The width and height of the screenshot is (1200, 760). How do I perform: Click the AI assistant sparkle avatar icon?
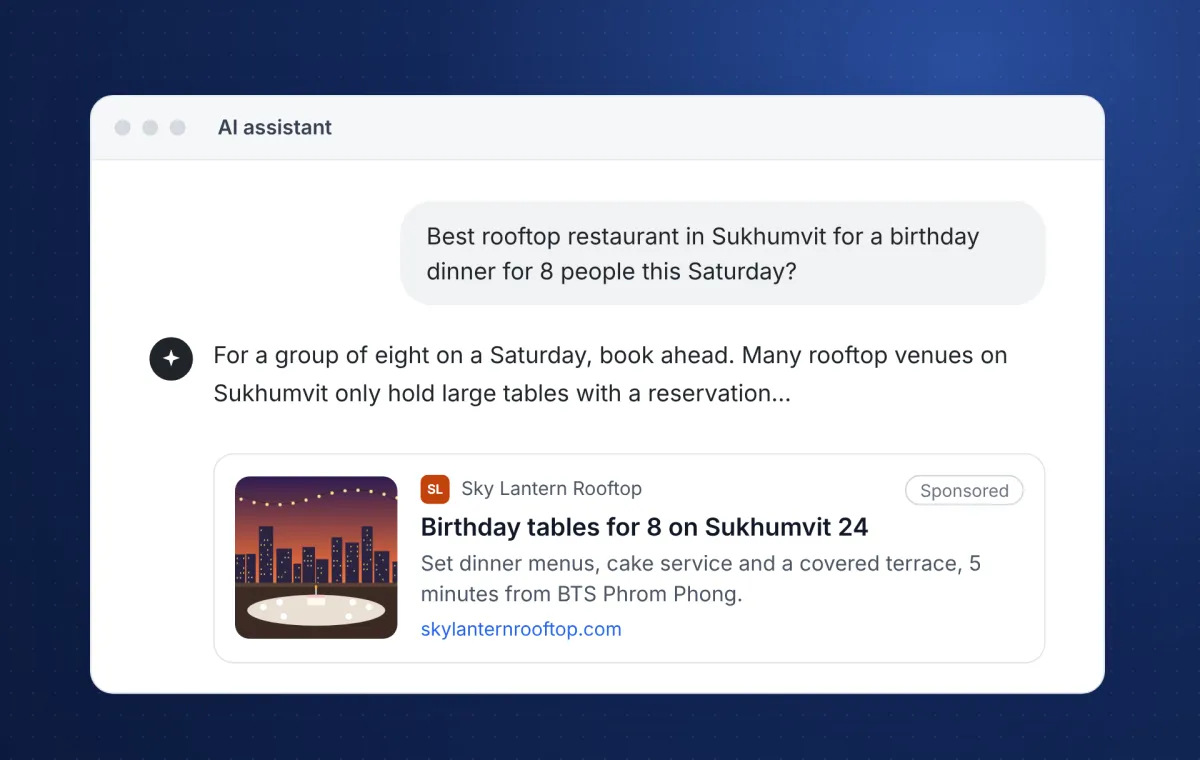[171, 359]
